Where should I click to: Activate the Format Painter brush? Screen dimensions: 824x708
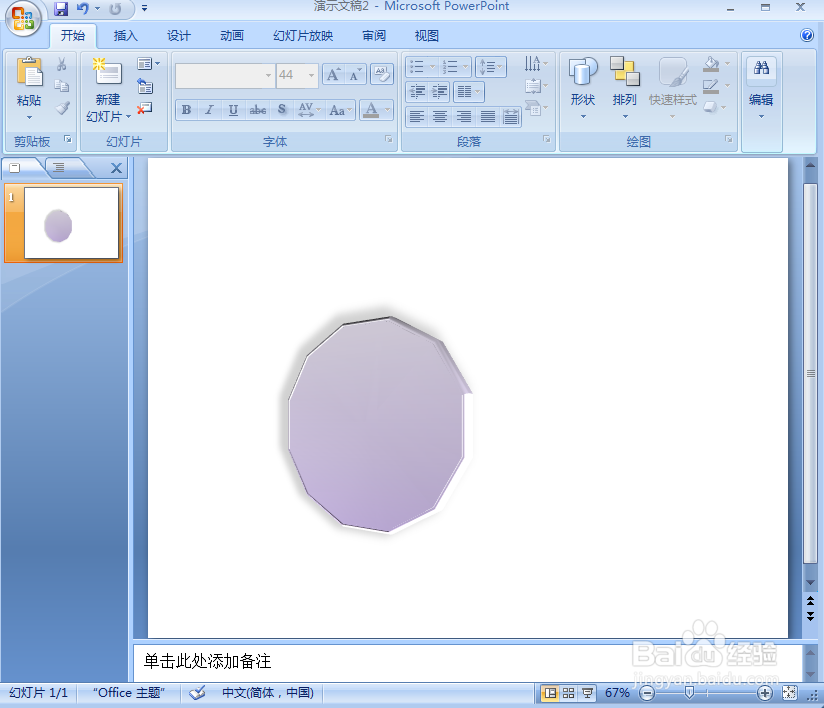(x=62, y=108)
